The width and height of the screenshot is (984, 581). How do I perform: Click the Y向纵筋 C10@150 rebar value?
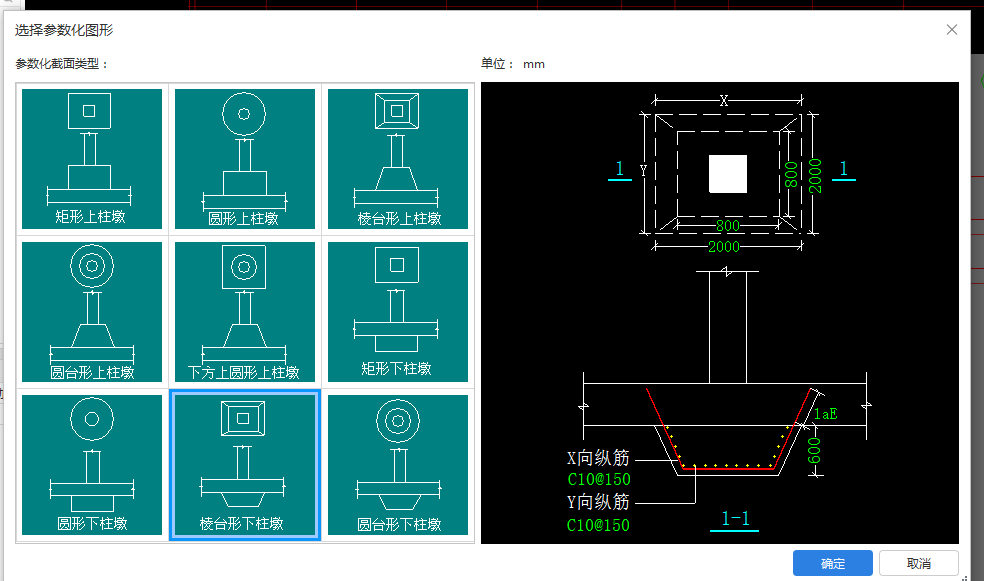tap(598, 525)
